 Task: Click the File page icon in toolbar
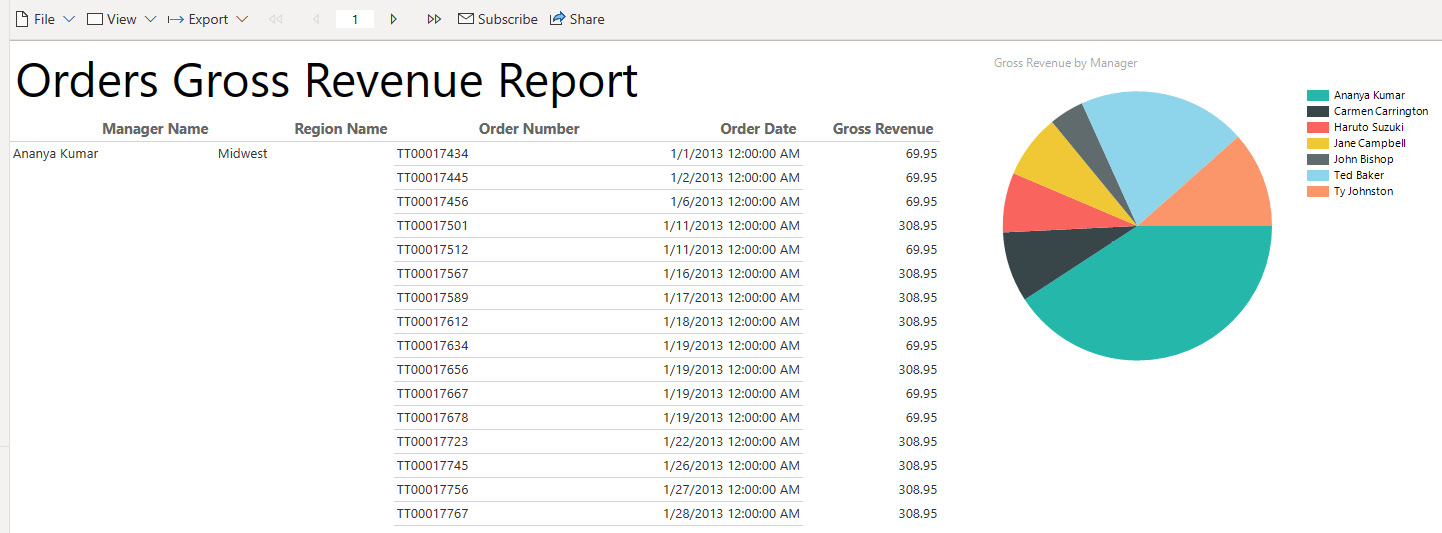[20, 19]
